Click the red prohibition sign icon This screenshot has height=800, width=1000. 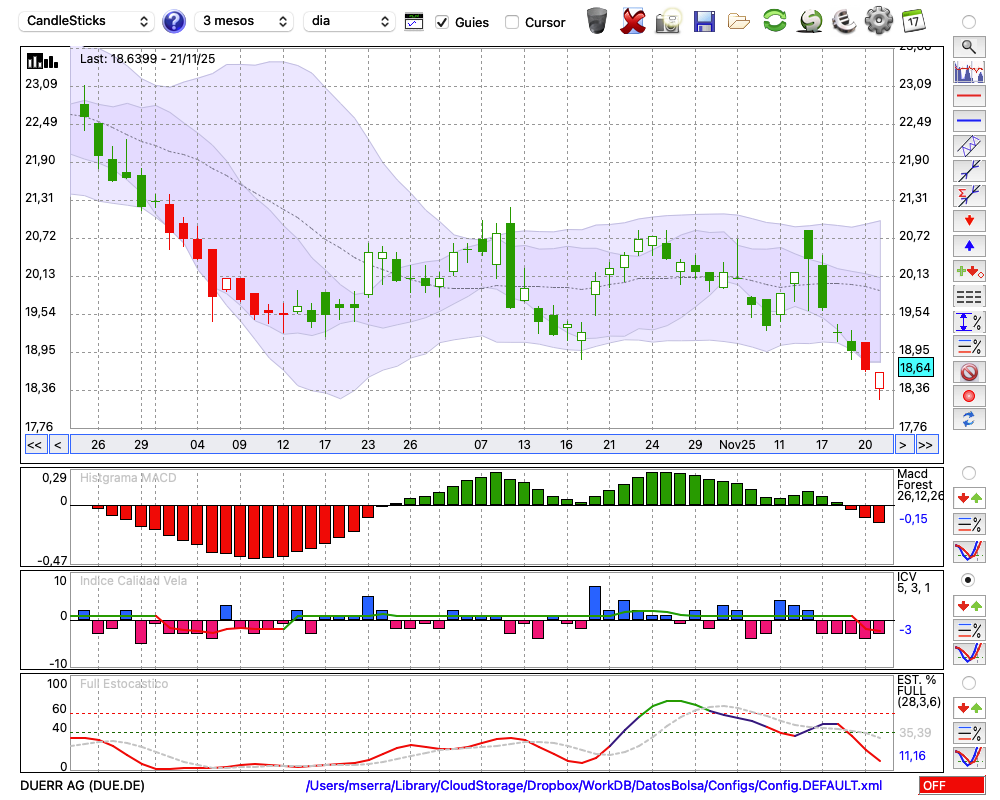tap(968, 371)
